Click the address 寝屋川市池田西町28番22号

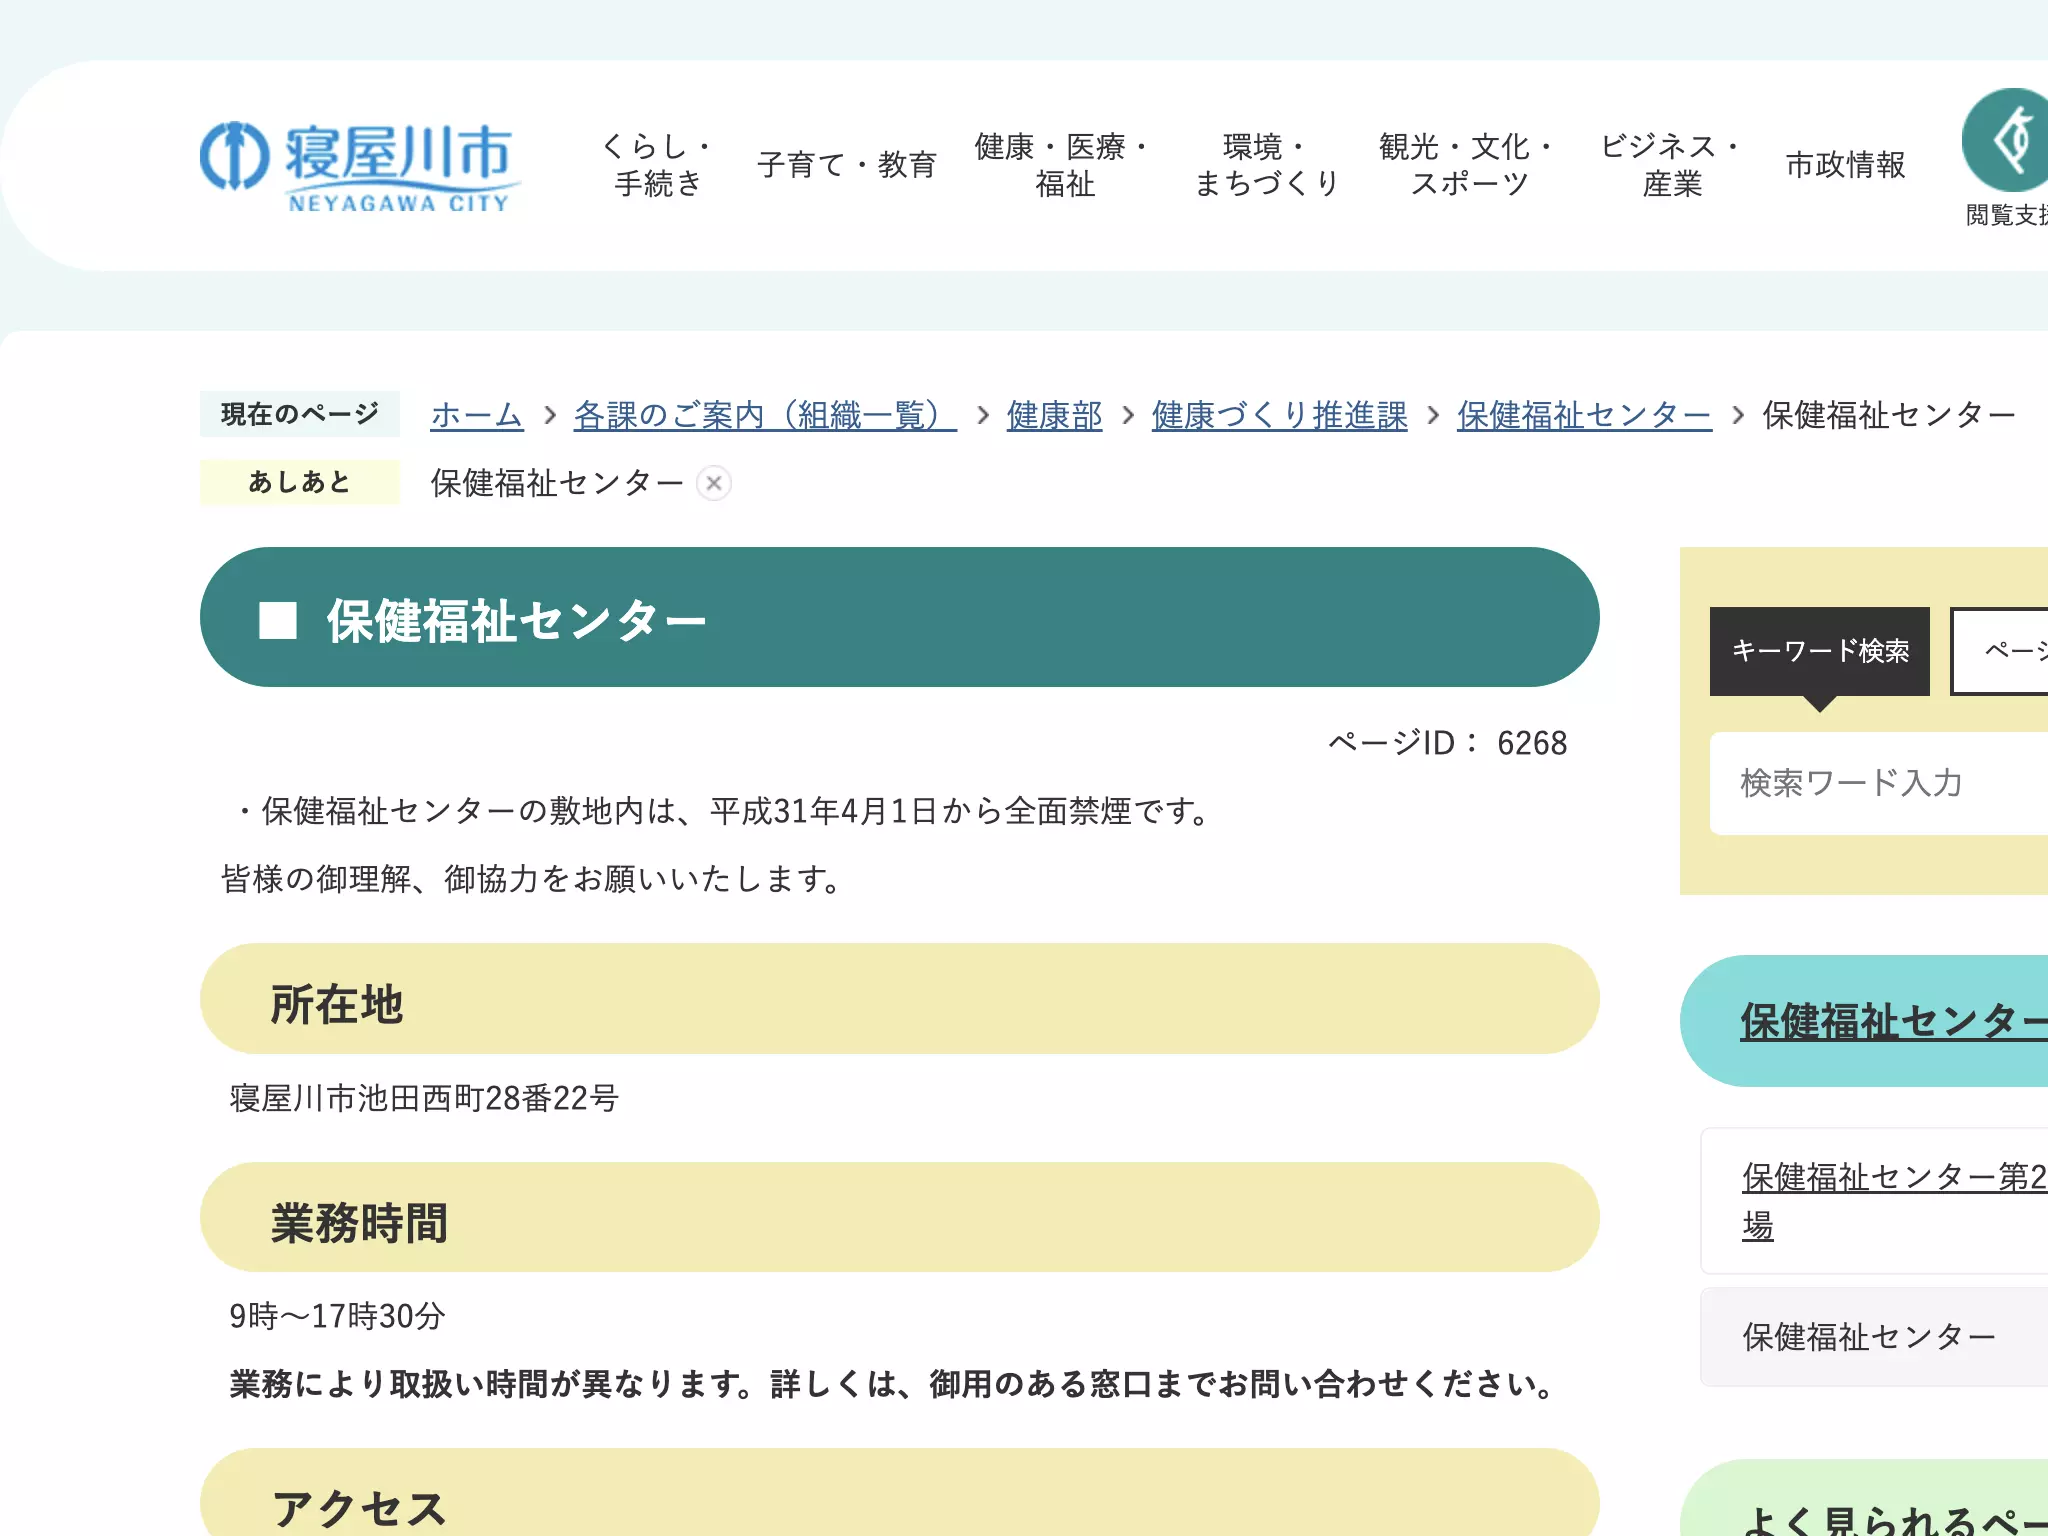tap(424, 1098)
